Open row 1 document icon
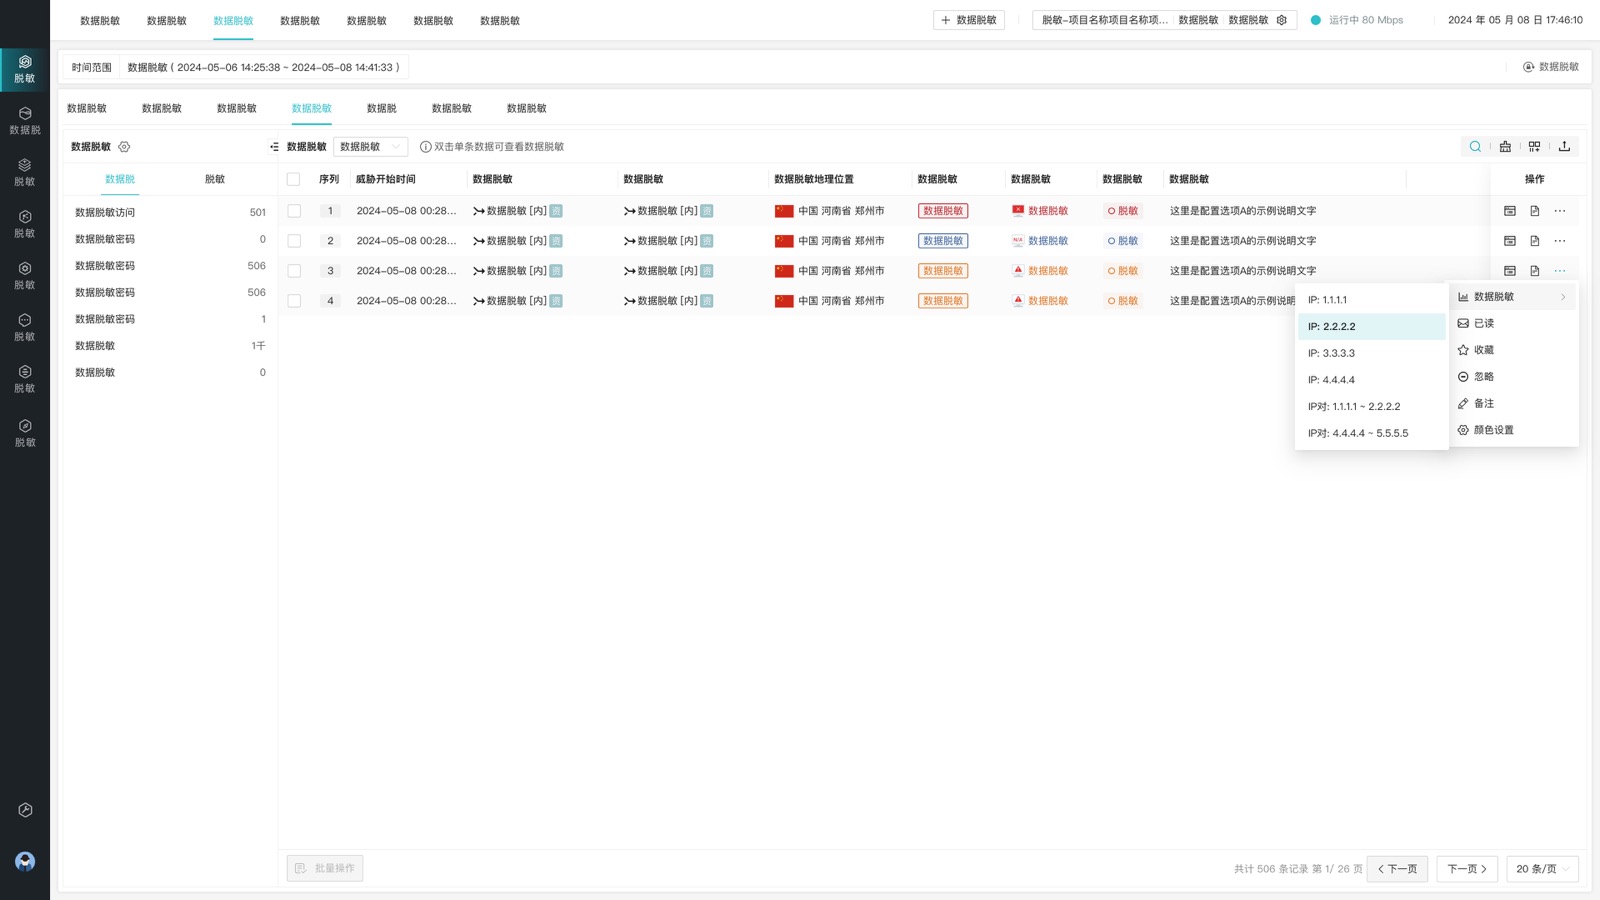The width and height of the screenshot is (1600, 900). click(1535, 211)
